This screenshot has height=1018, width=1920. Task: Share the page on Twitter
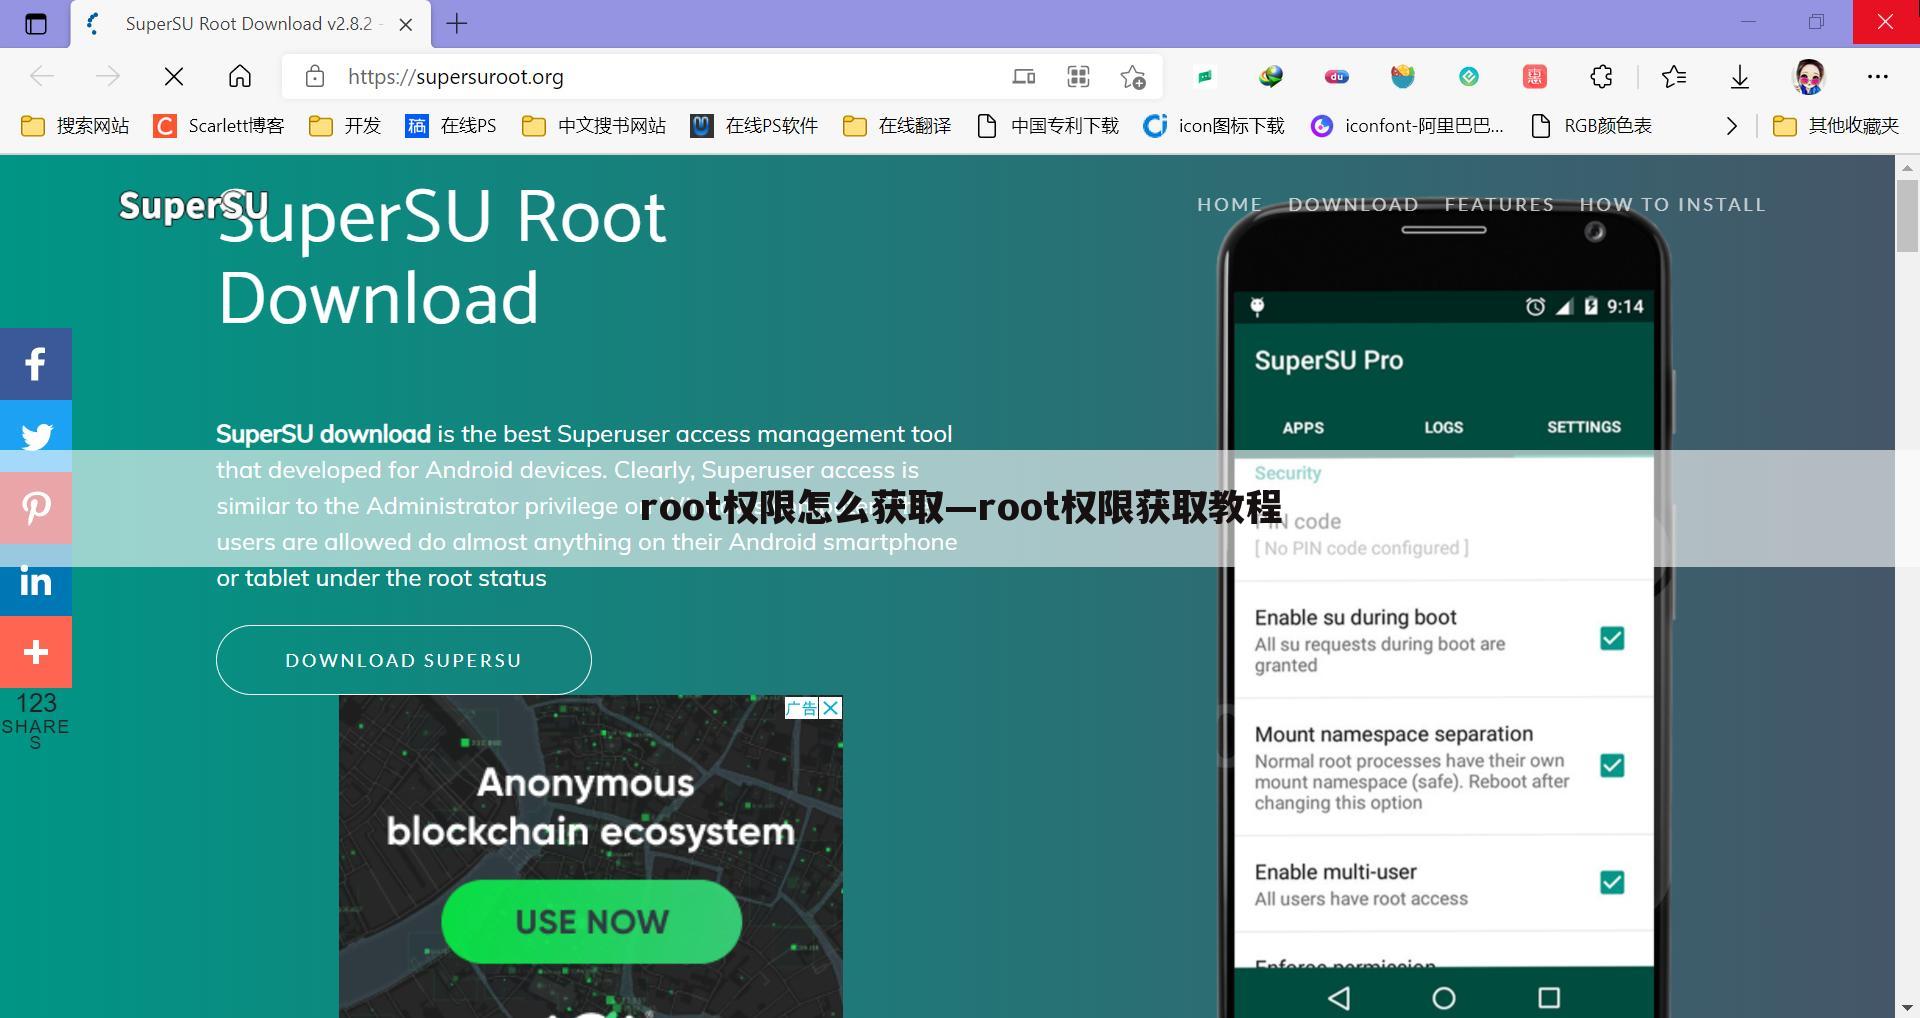[x=36, y=436]
